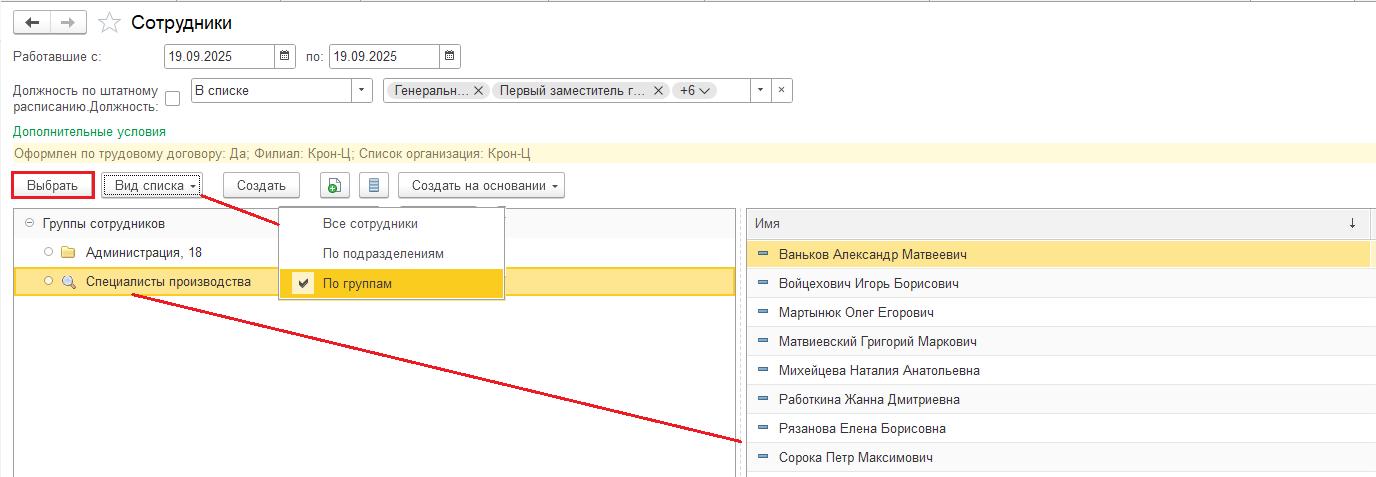Remove the 'Генеральн…' position tag
The image size is (1376, 477).
(478, 91)
